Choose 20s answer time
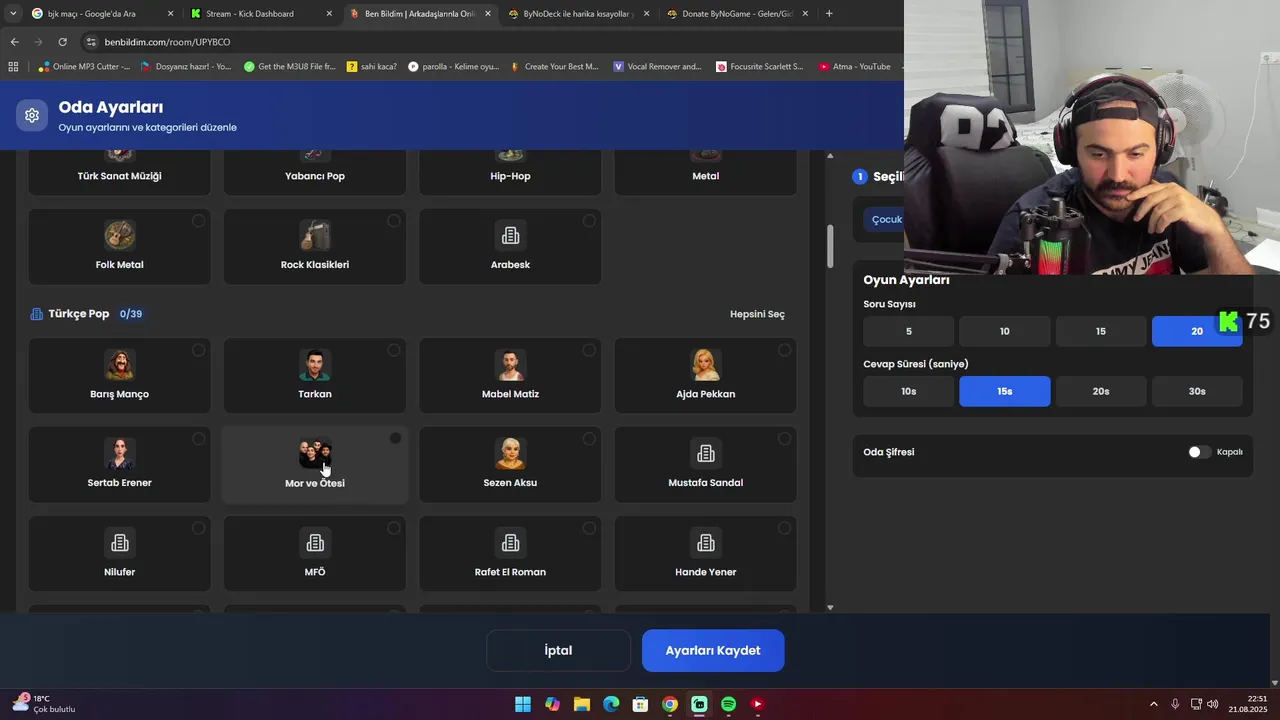The width and height of the screenshot is (1280, 720). pyautogui.click(x=1101, y=392)
